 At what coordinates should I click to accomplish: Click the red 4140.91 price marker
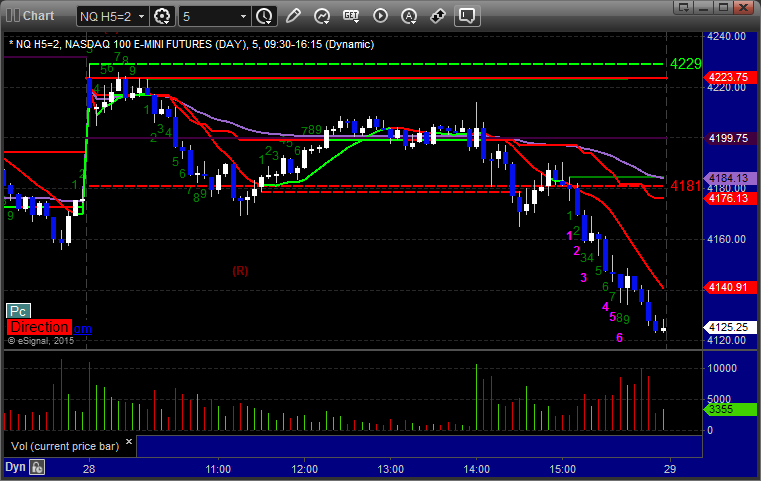pos(730,287)
